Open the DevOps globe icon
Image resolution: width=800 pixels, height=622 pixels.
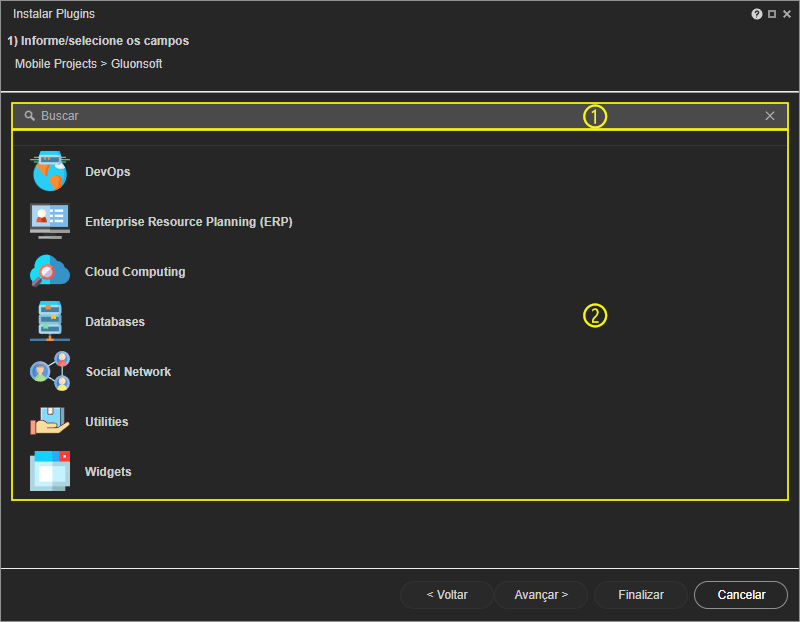tap(49, 171)
